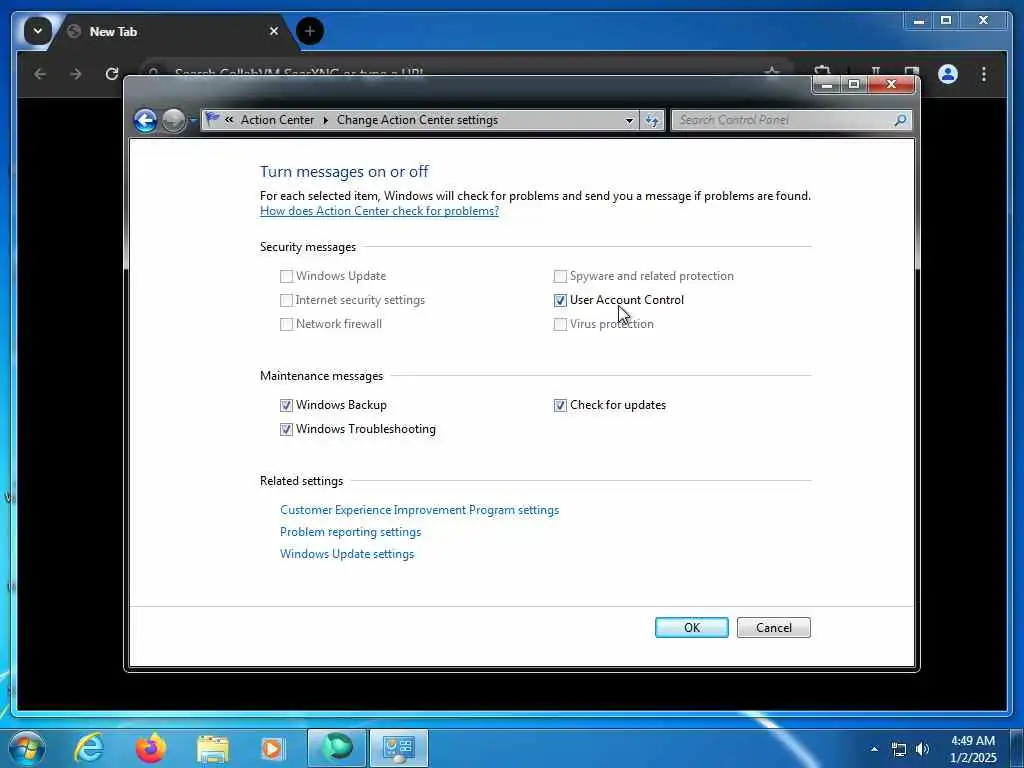Click the Cancel button
The image size is (1024, 768).
(773, 628)
